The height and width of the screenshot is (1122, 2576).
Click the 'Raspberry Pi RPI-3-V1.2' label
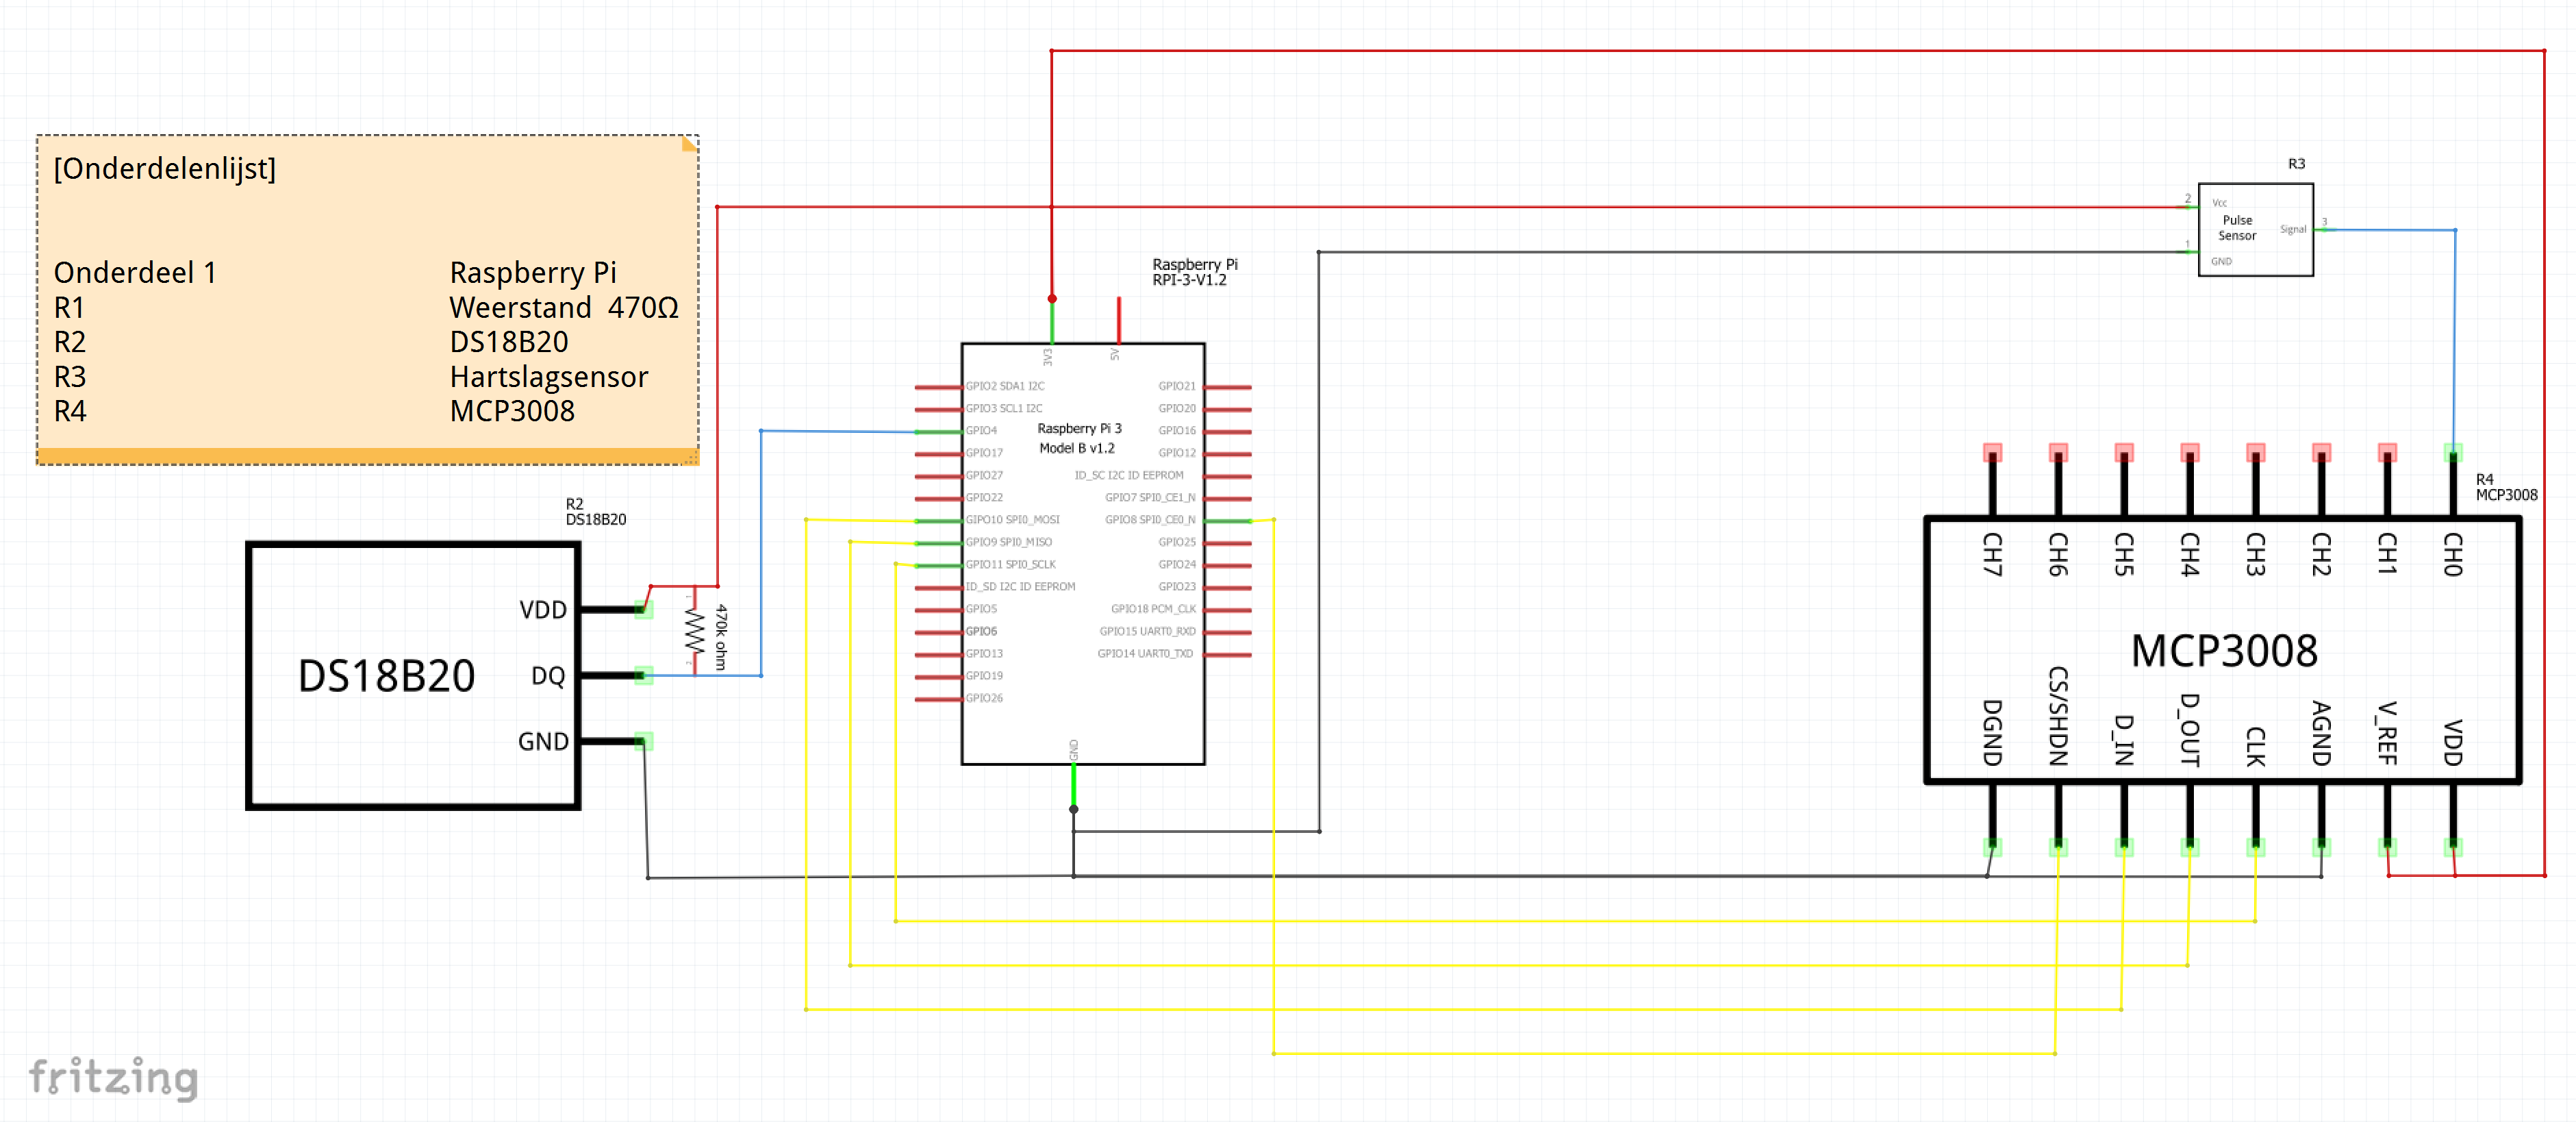click(1195, 272)
